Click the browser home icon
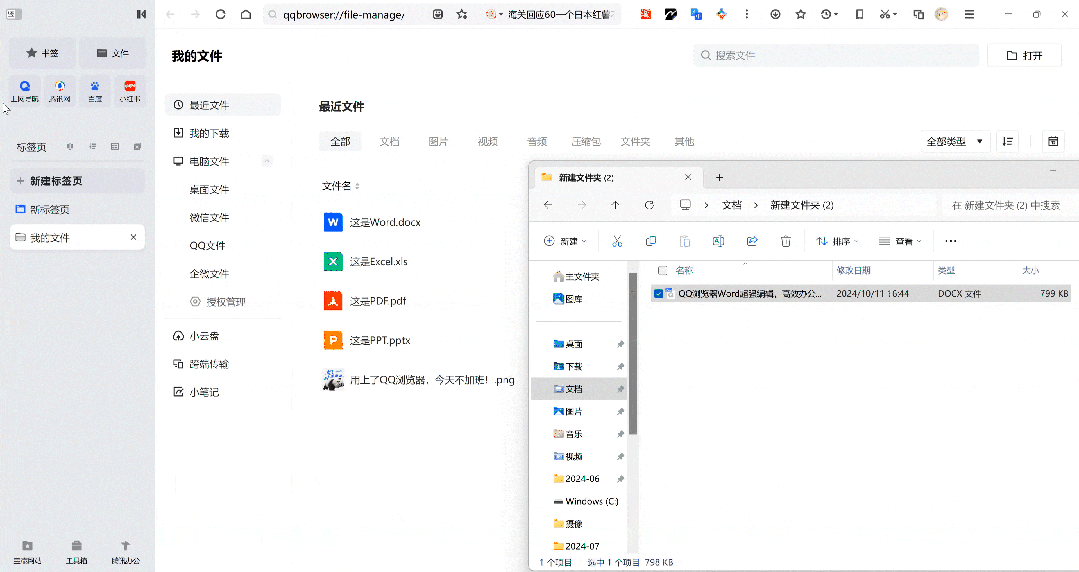This screenshot has height=572, width=1079. click(246, 15)
